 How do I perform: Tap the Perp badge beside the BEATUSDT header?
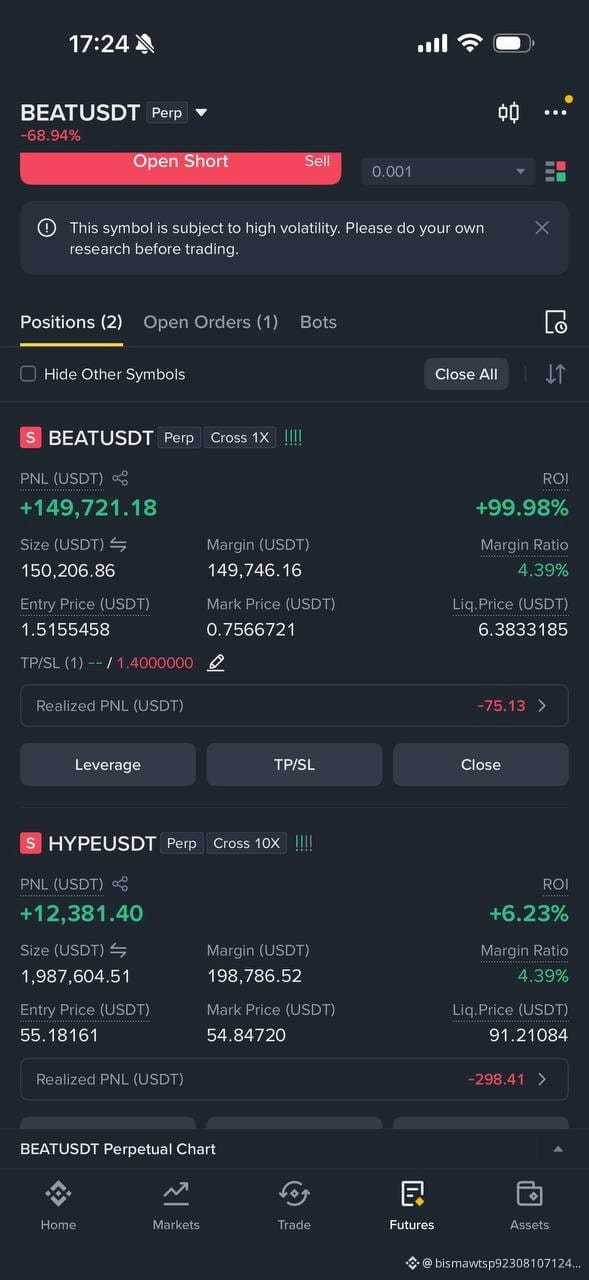167,112
